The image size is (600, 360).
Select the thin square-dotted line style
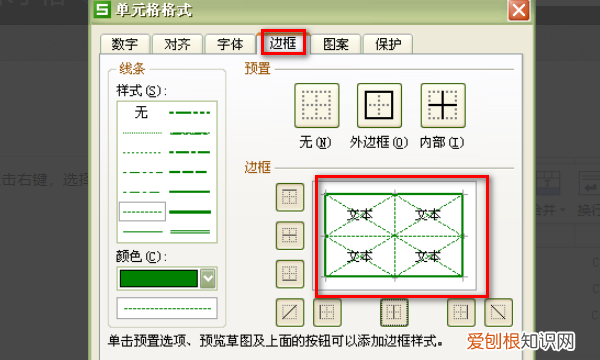click(142, 153)
